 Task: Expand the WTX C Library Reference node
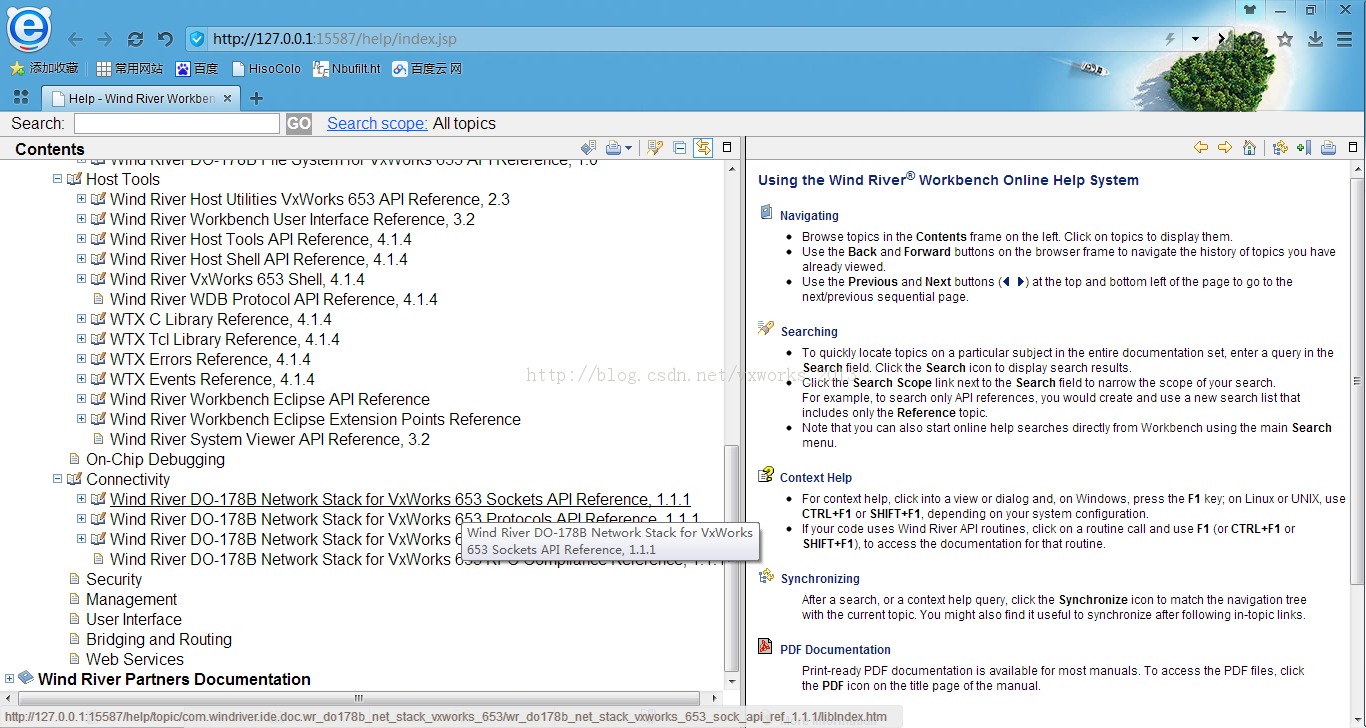pos(81,319)
